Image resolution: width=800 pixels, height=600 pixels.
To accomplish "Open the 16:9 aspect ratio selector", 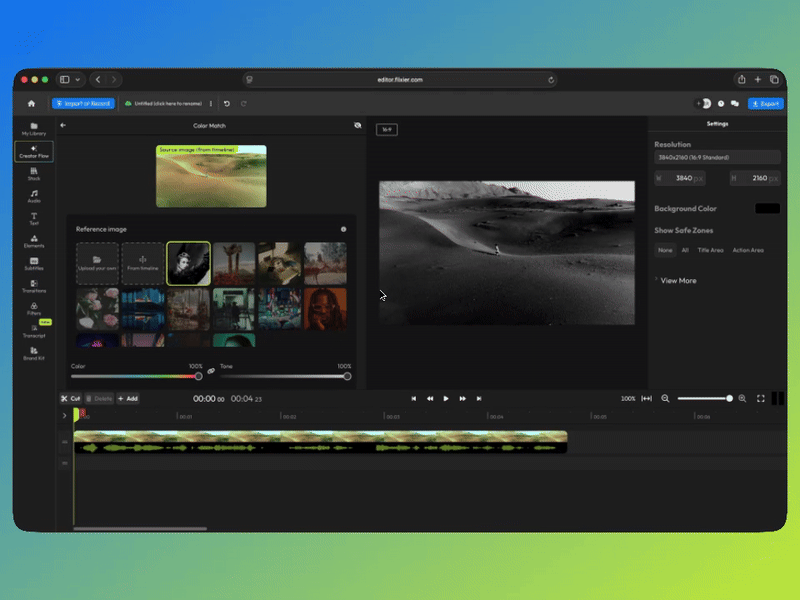I will pos(387,129).
